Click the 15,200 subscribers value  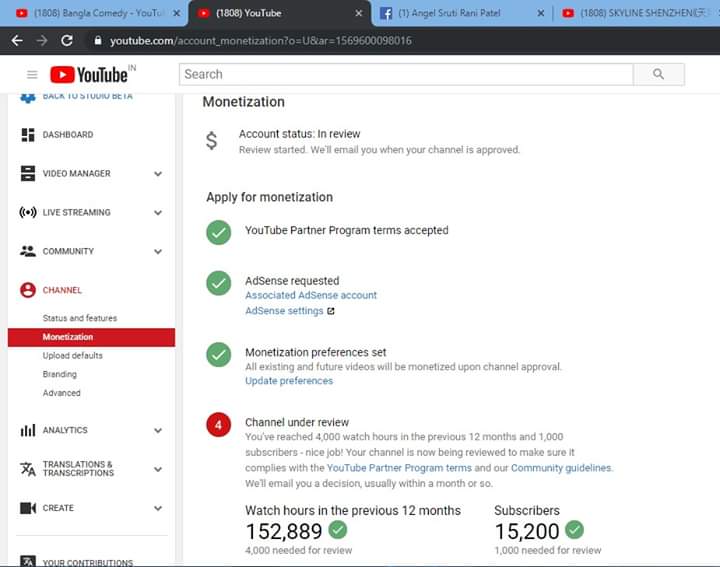coord(527,531)
